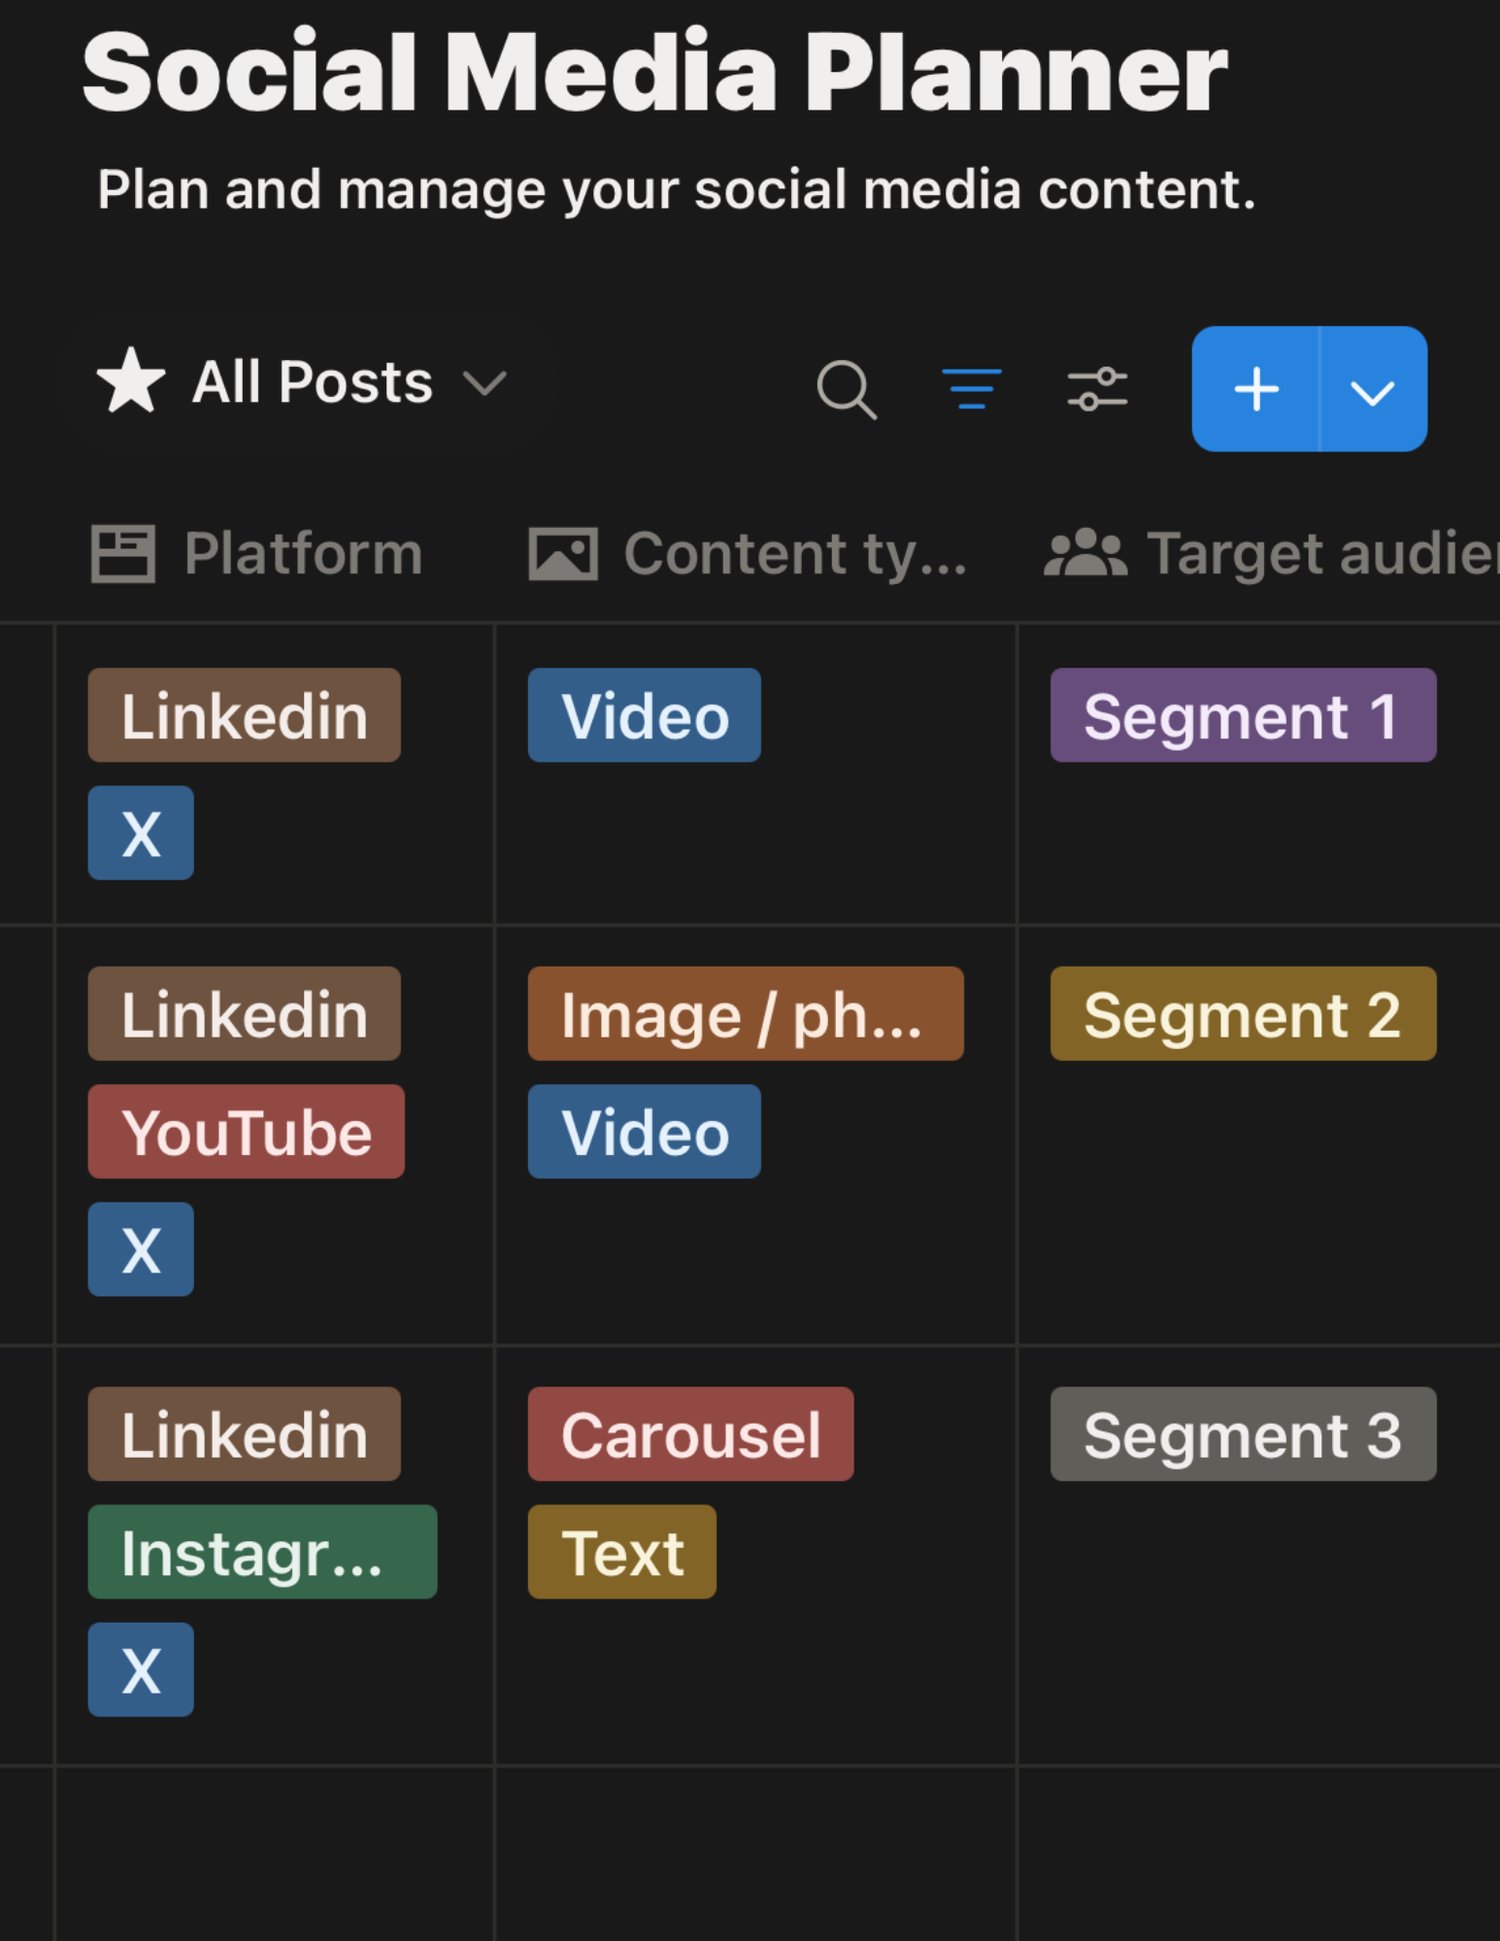Click the Content type column header
Screen dimensions: 1500x1941
(748, 553)
